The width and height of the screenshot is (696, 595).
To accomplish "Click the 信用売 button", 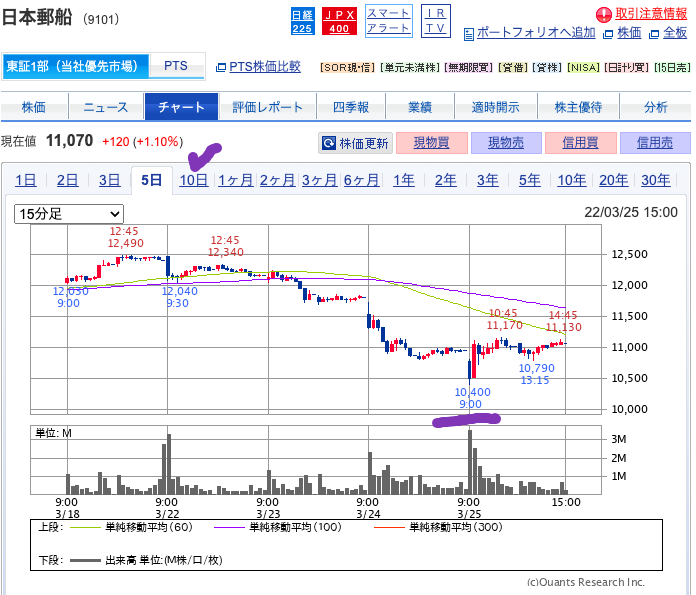I will click(655, 143).
